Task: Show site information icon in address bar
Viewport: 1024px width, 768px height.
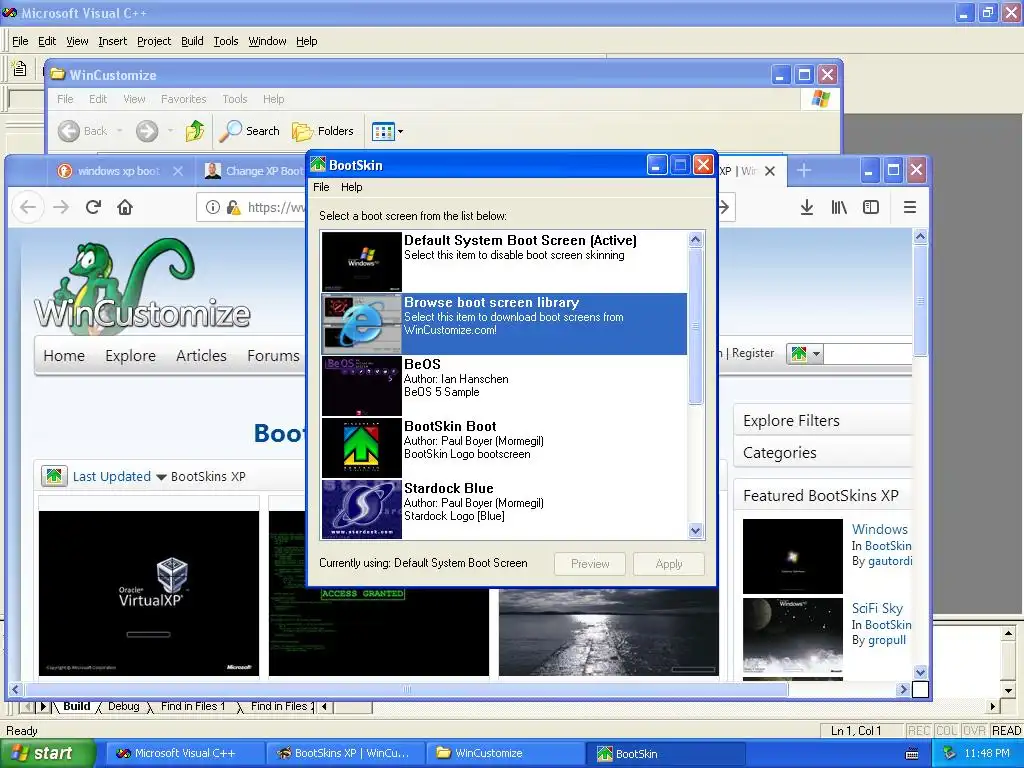Action: [212, 207]
